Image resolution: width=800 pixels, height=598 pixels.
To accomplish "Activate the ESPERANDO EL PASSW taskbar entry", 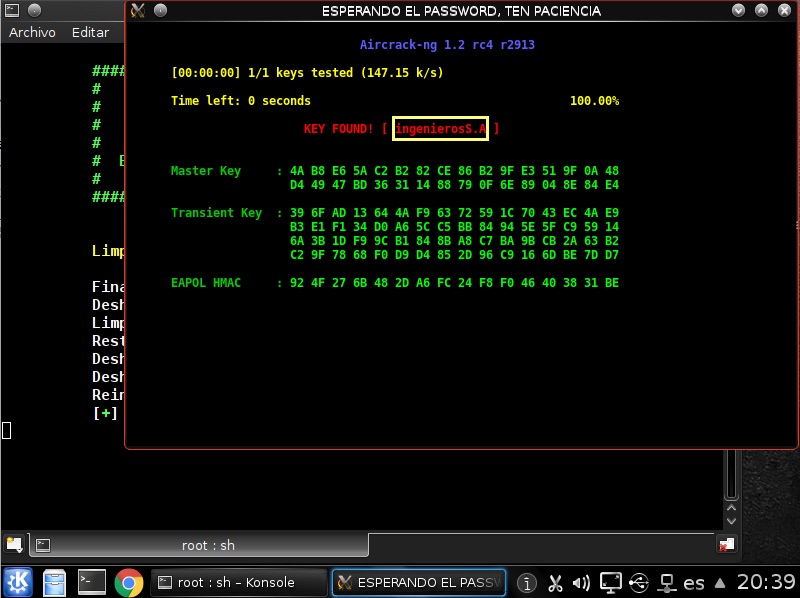I will [419, 582].
